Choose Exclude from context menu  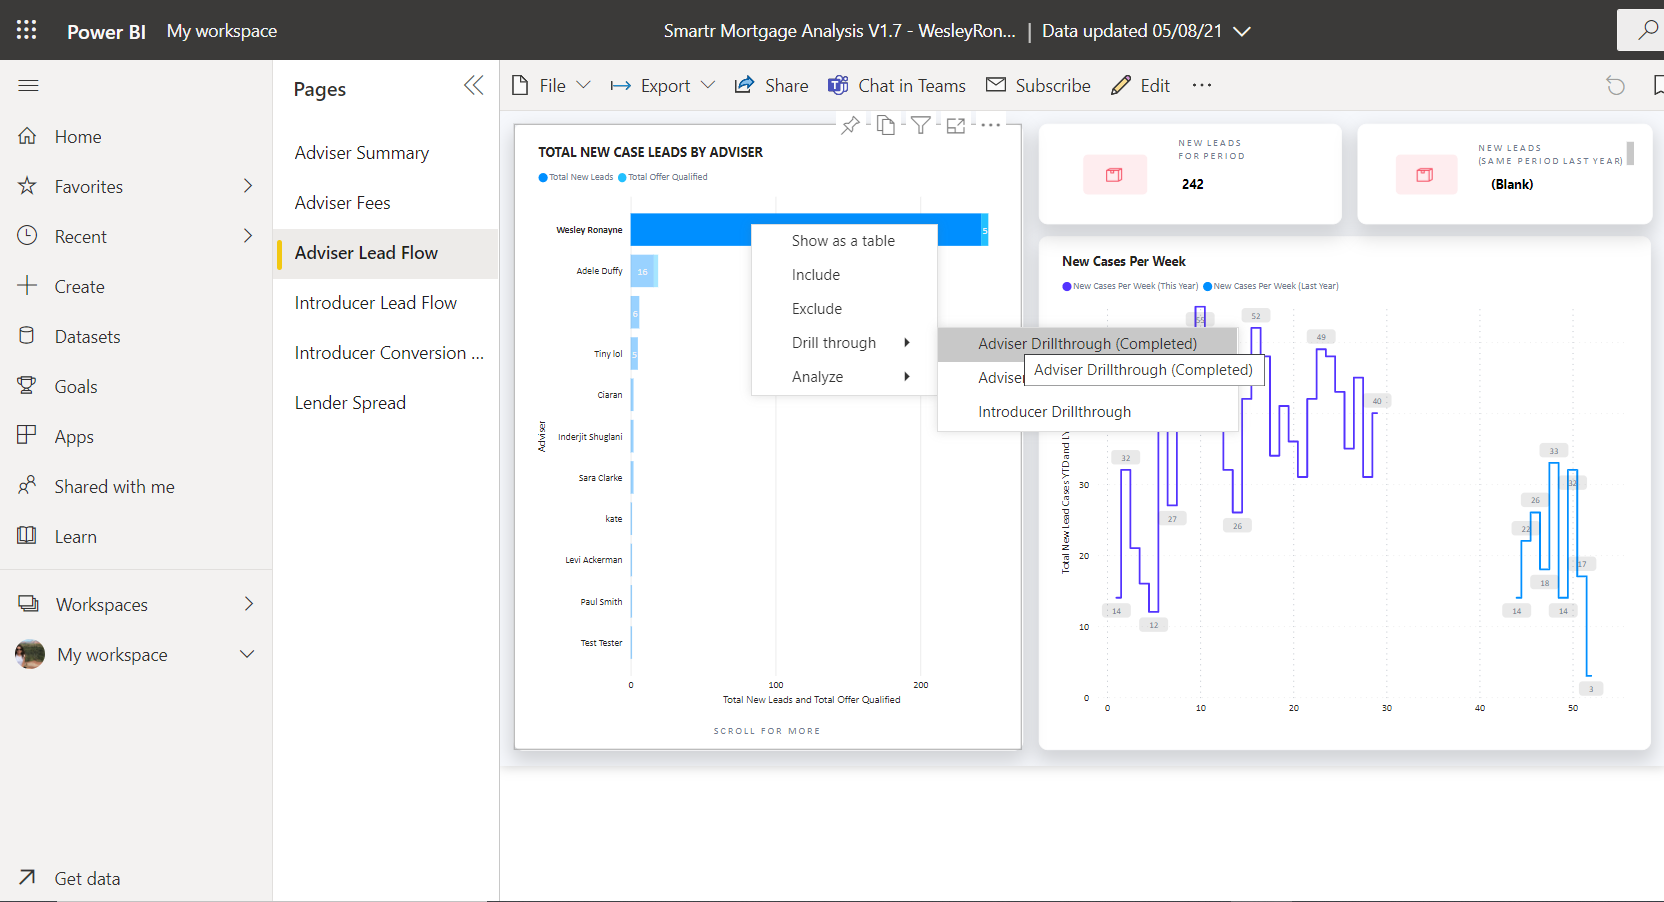coord(844,309)
